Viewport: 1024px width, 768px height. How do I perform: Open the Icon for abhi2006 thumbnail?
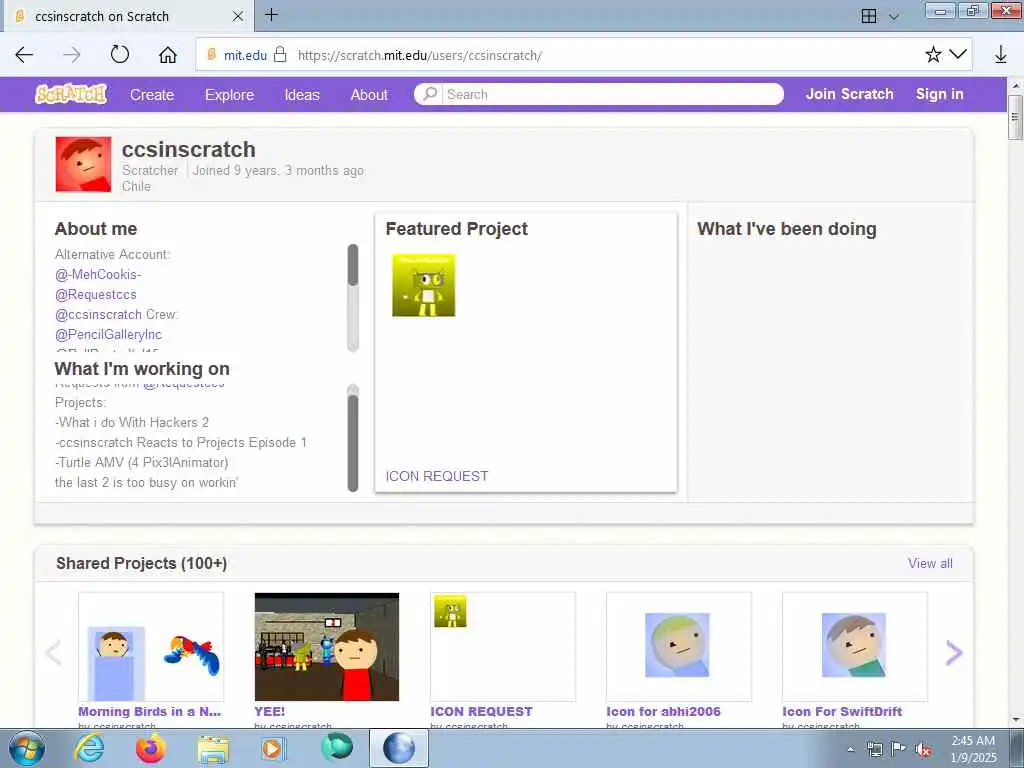[x=679, y=647]
